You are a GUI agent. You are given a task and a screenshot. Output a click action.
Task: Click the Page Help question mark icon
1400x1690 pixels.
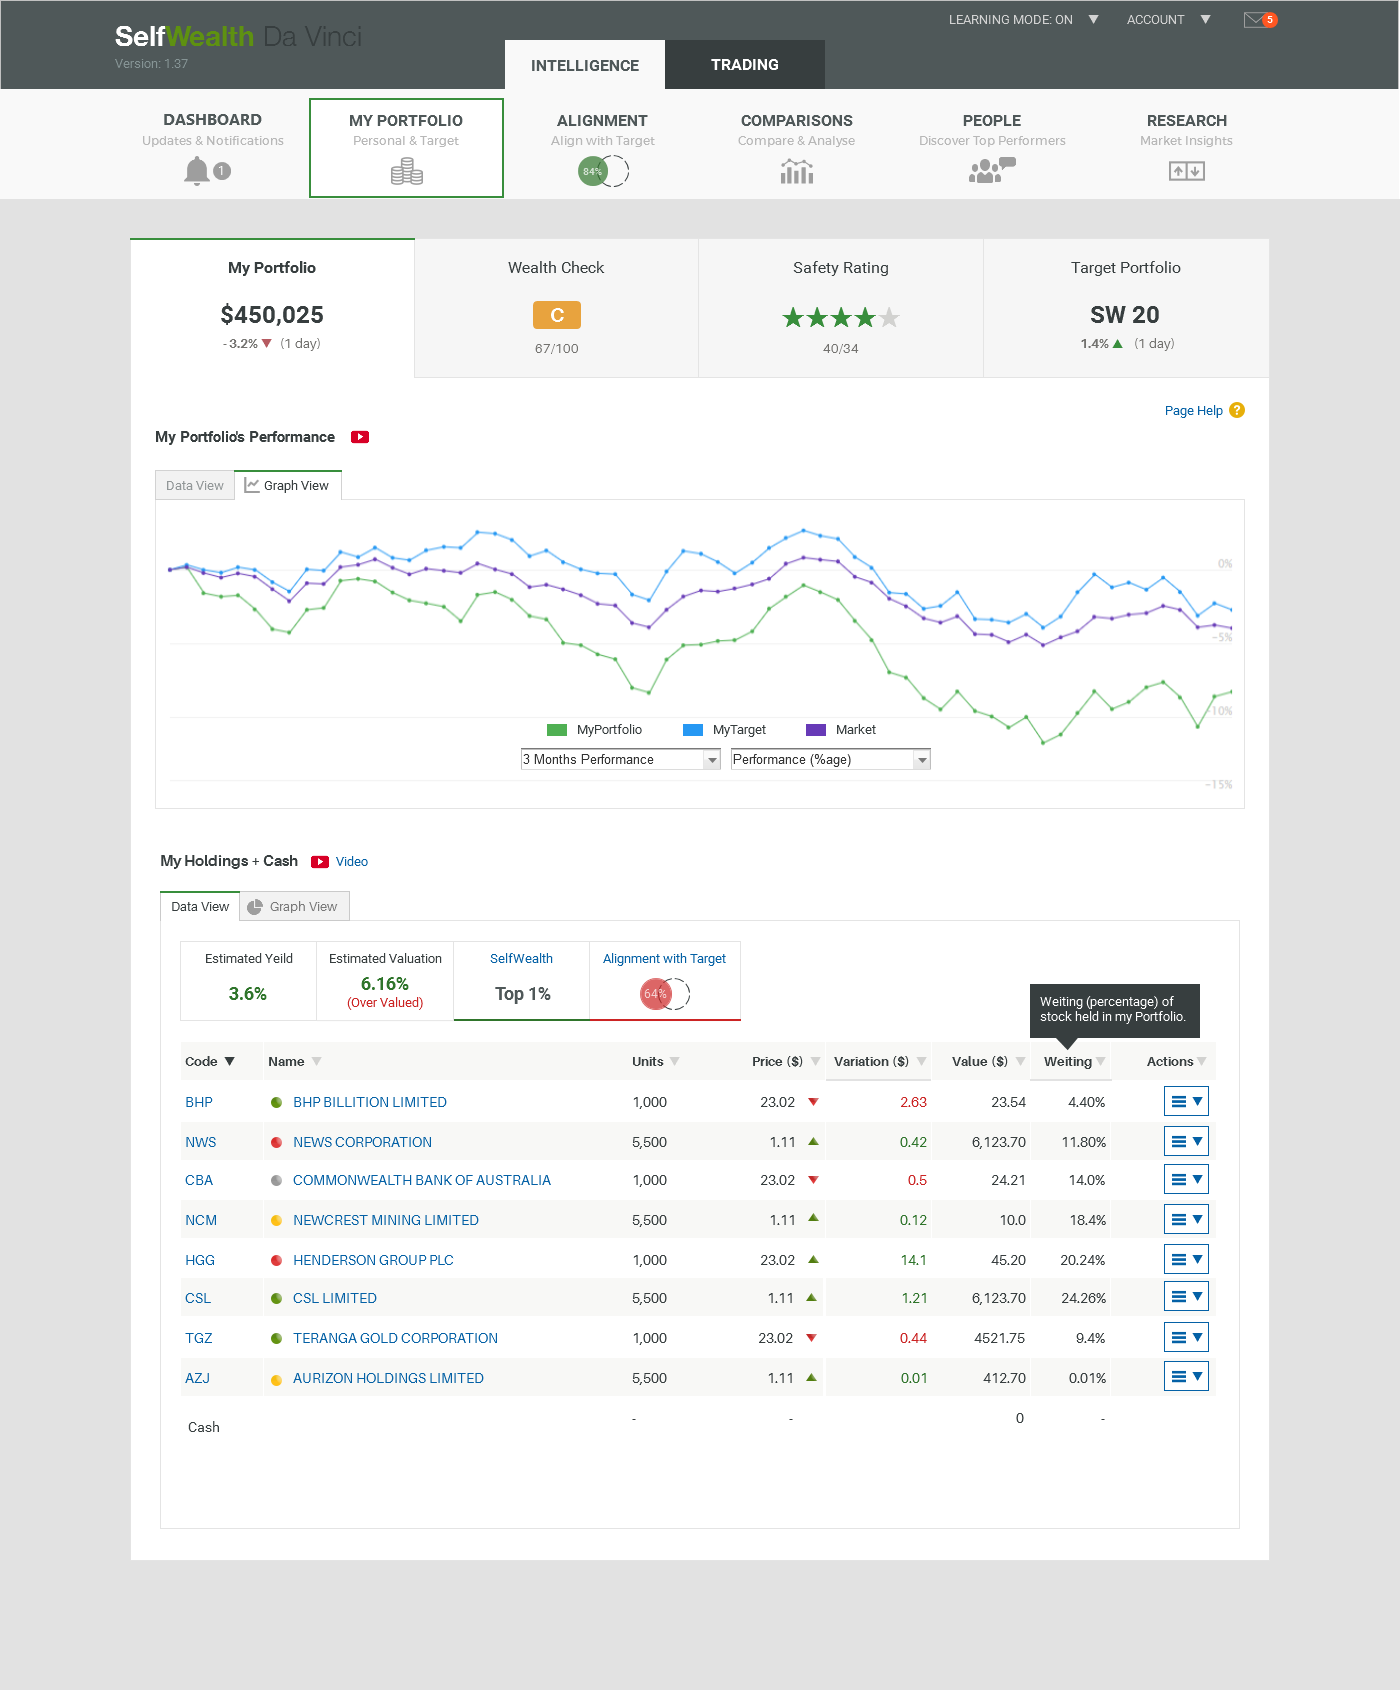pyautogui.click(x=1237, y=410)
